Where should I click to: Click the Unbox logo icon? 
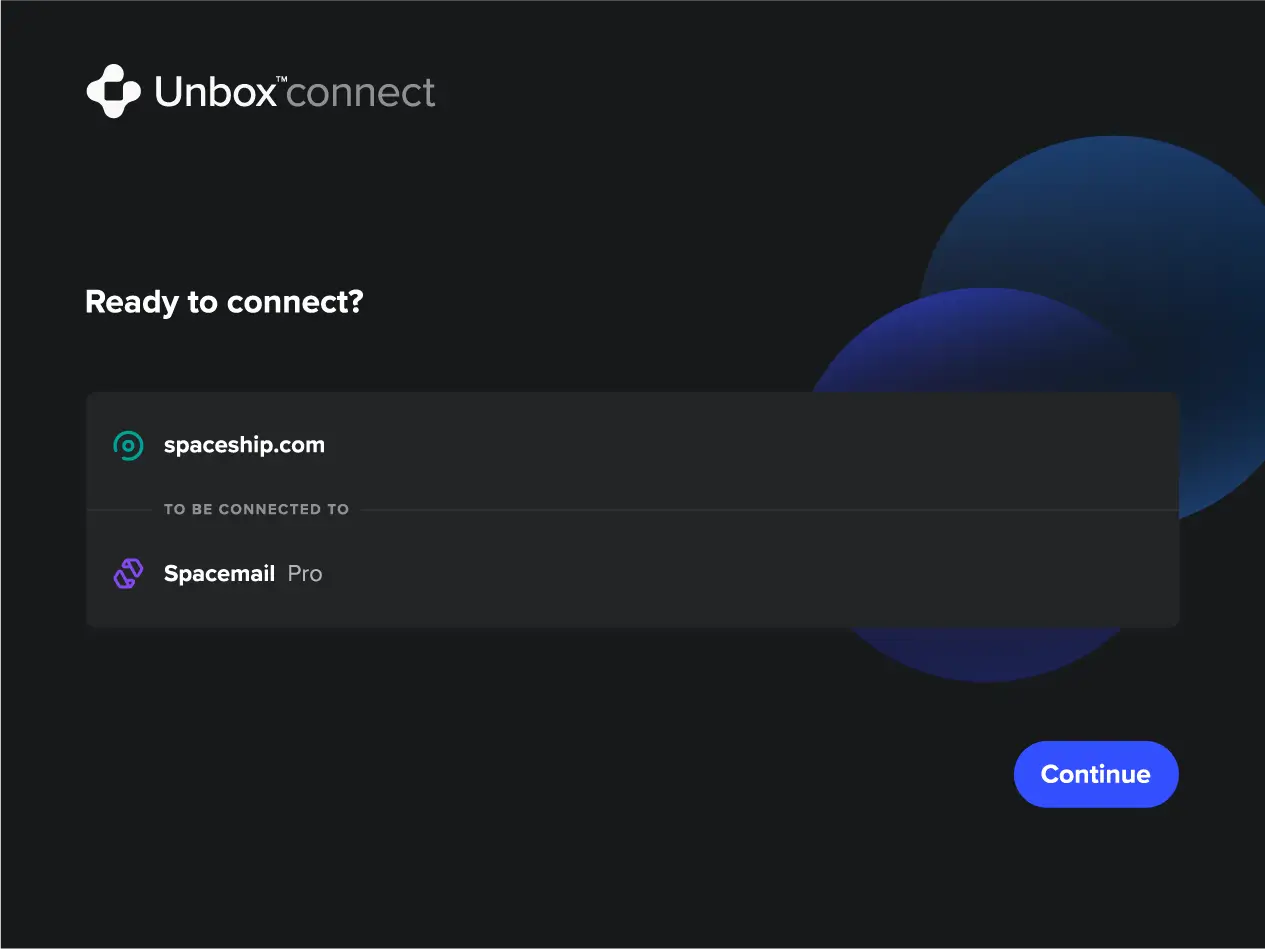pos(113,91)
